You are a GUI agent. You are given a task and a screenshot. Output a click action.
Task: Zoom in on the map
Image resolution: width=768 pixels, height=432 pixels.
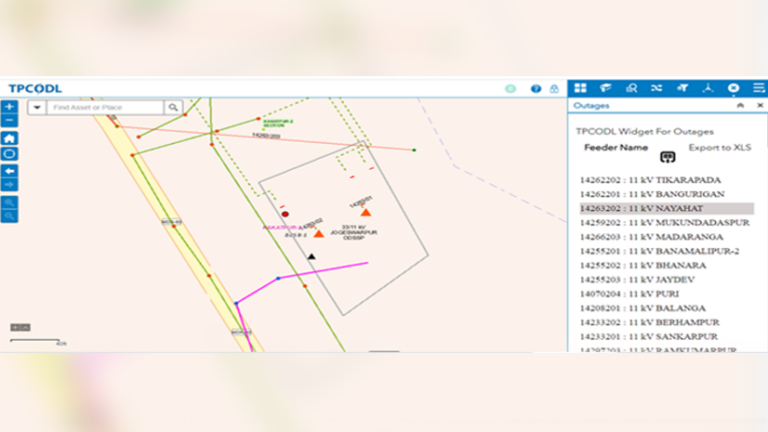coord(9,105)
